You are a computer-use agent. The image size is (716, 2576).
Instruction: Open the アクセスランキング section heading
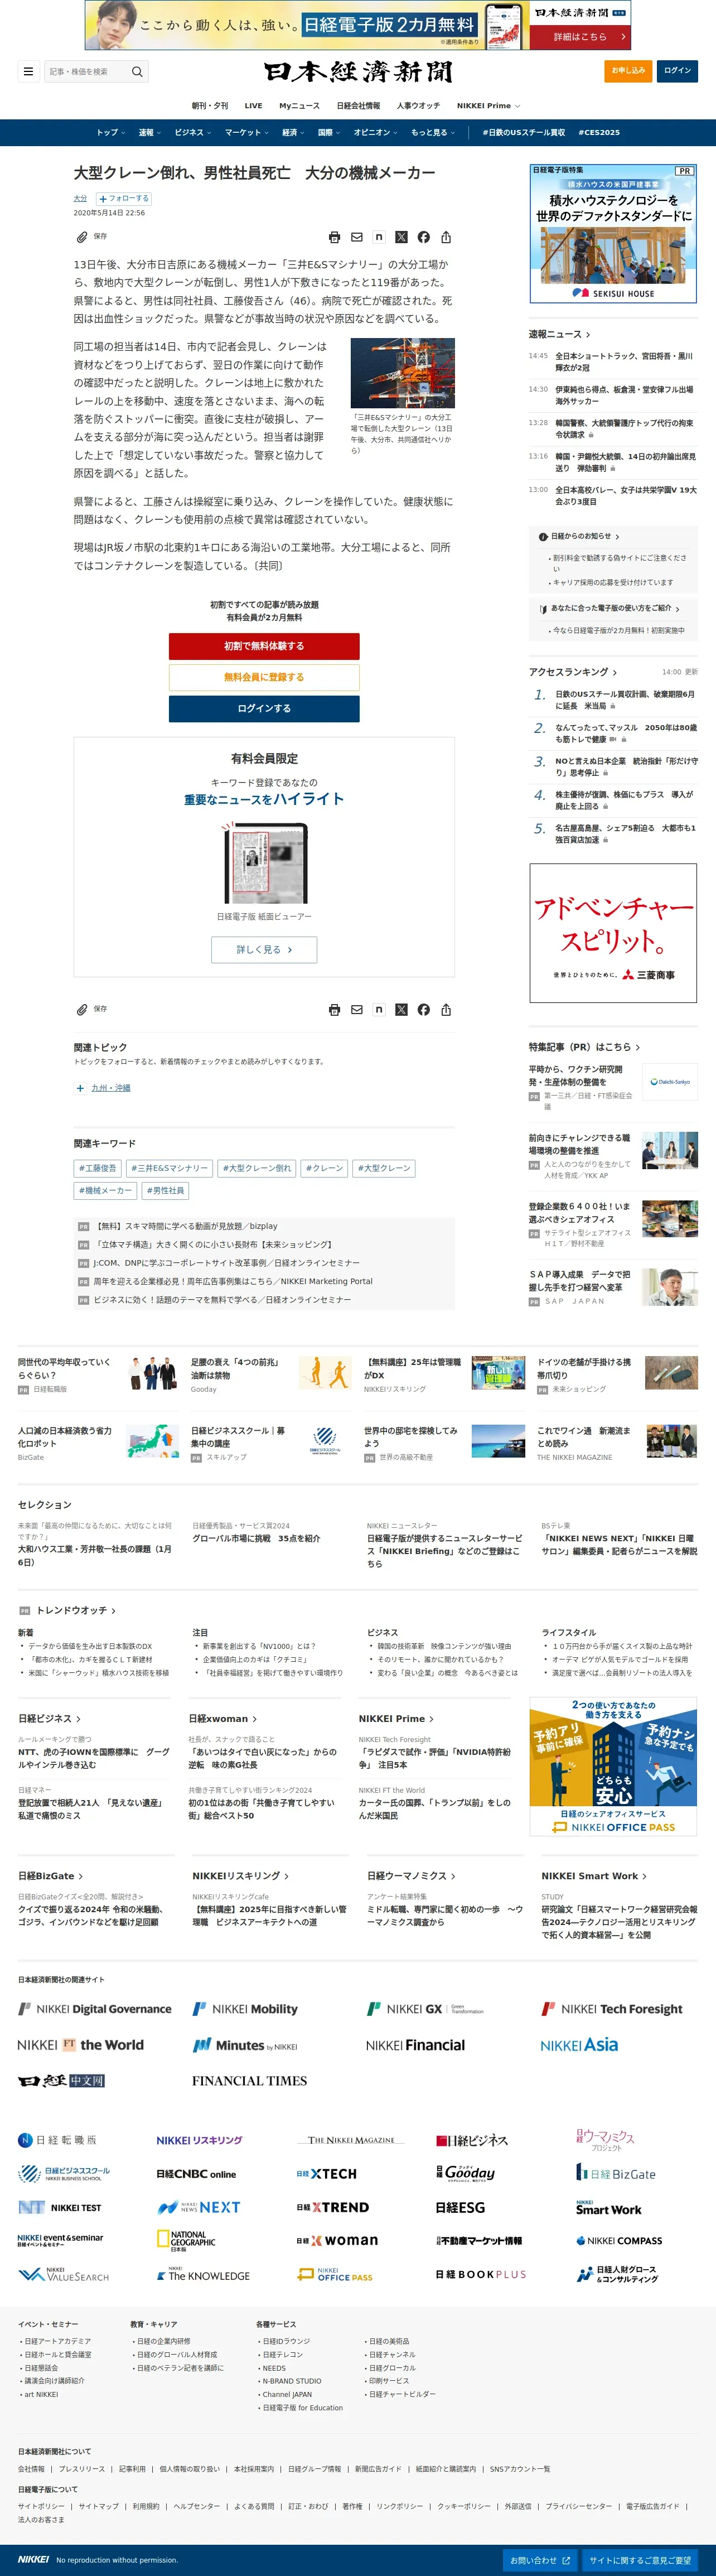point(573,672)
